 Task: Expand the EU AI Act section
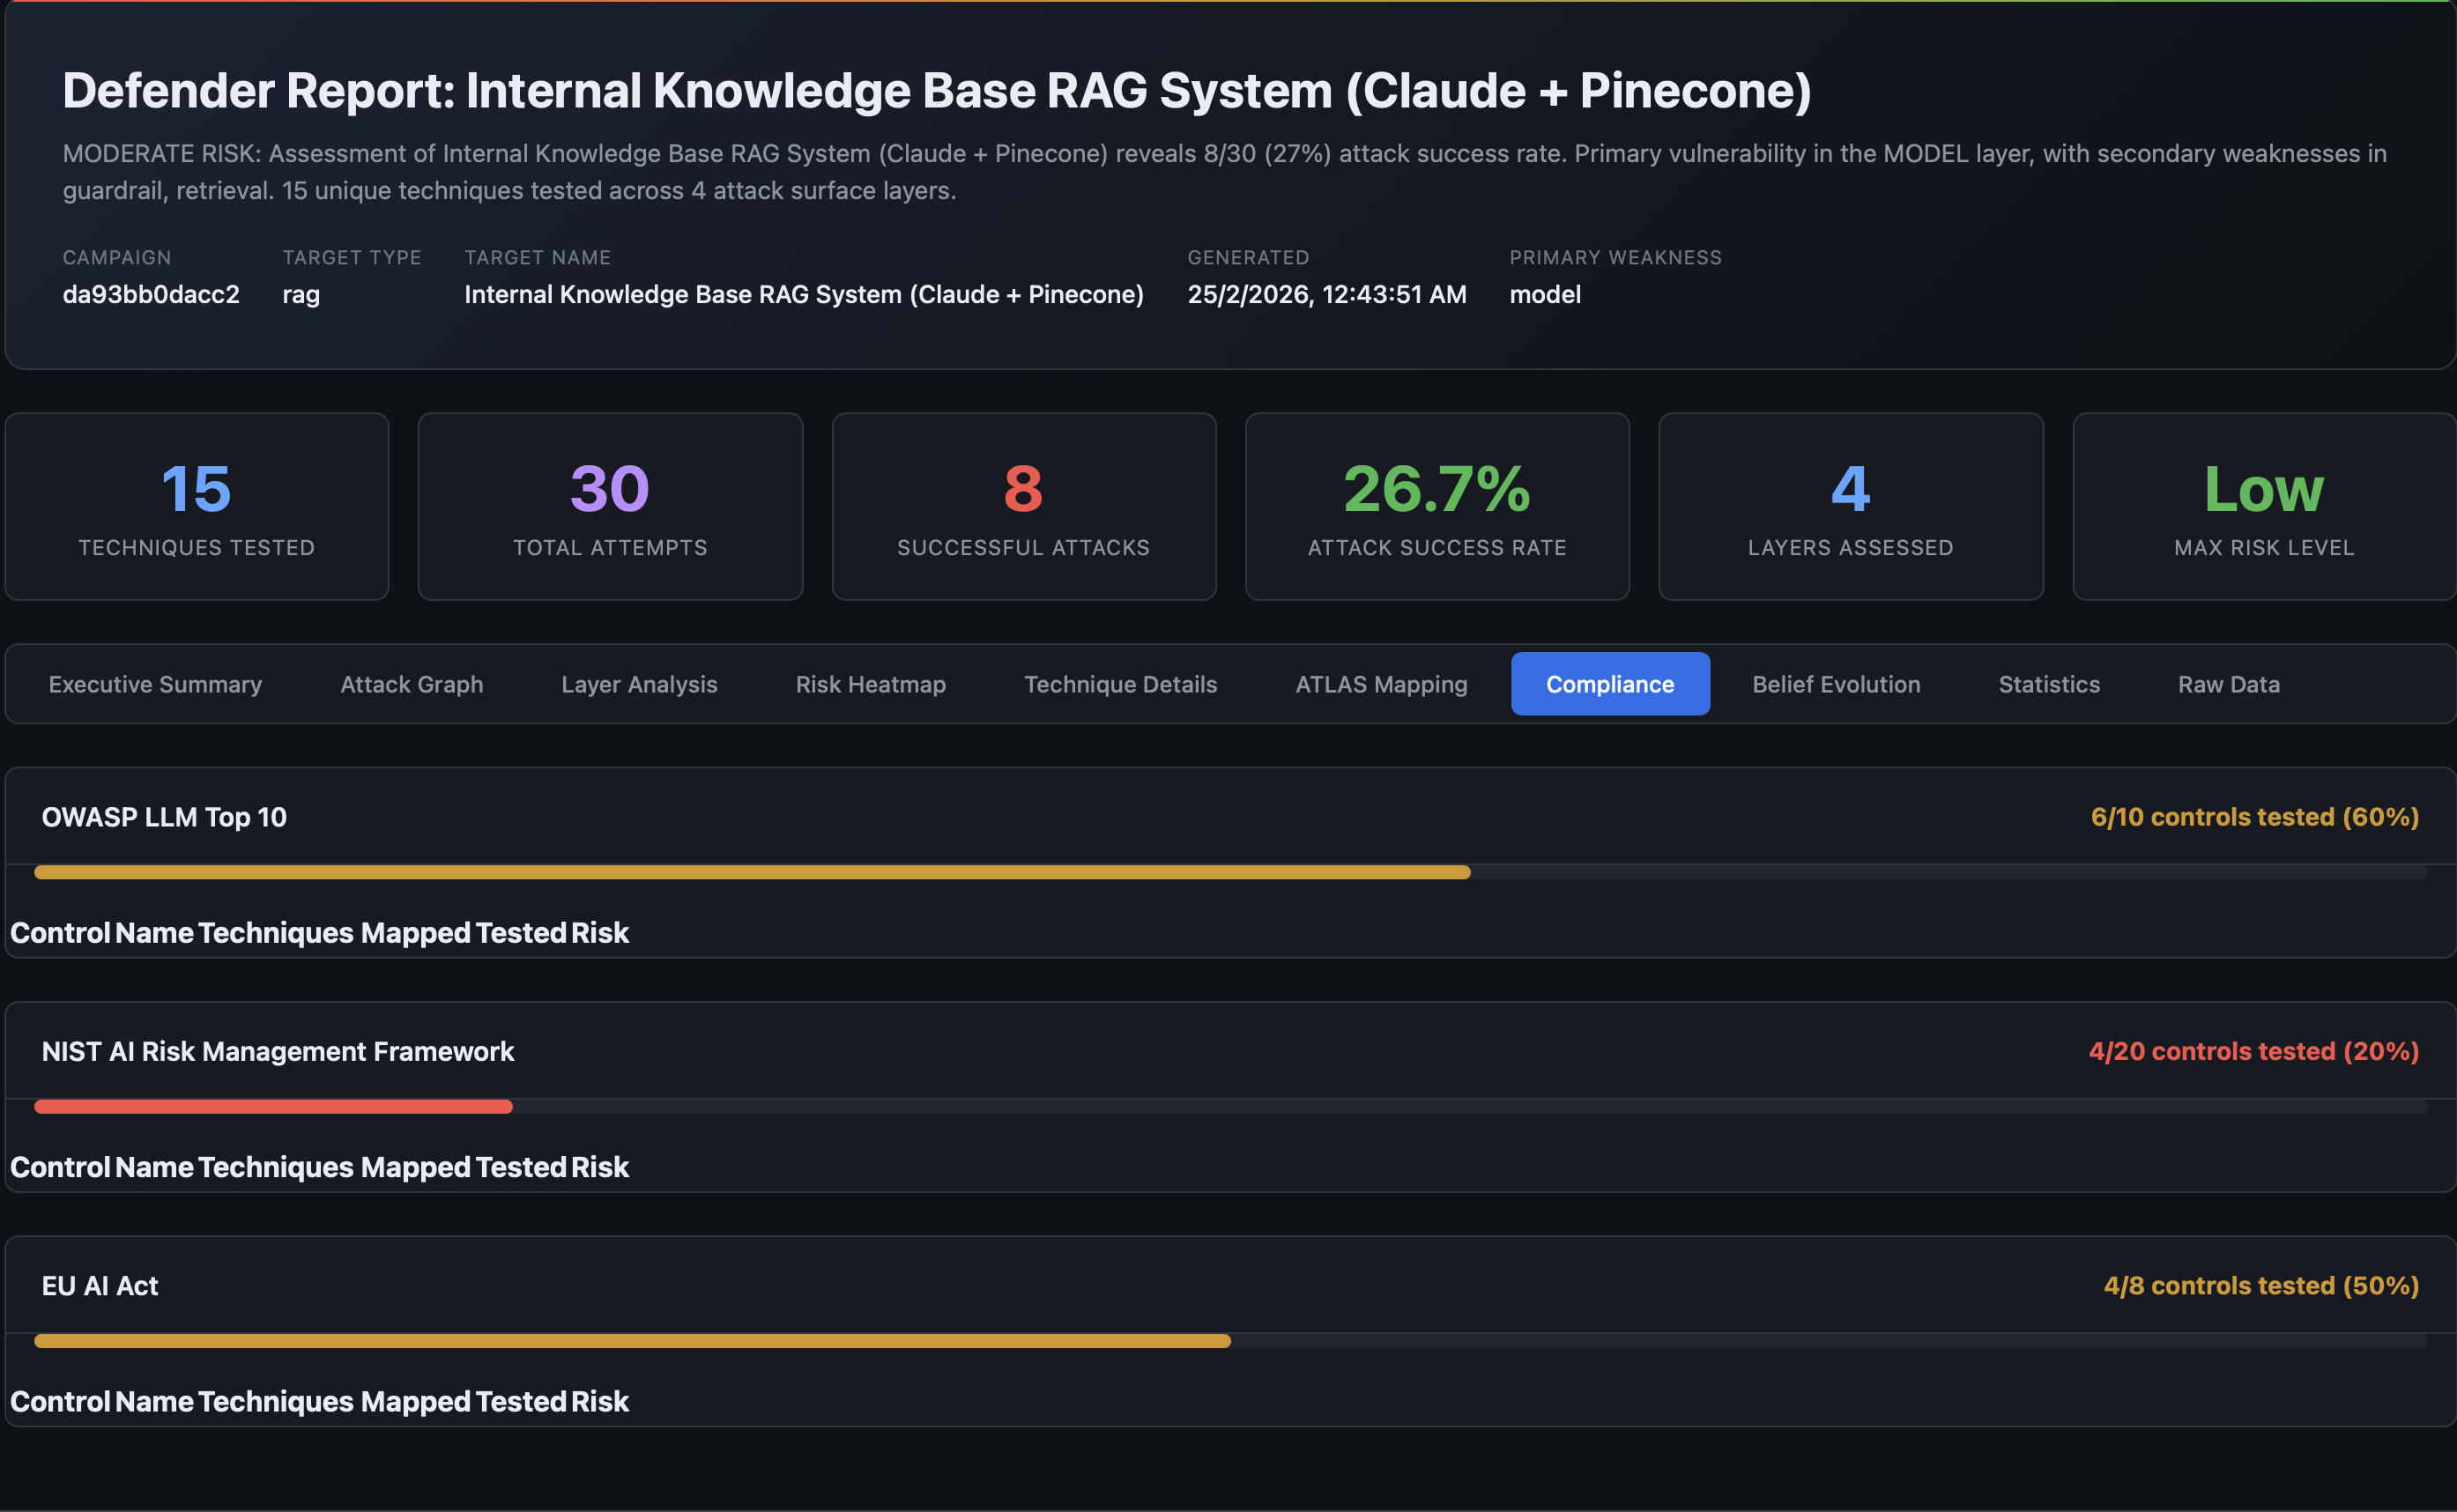99,1286
